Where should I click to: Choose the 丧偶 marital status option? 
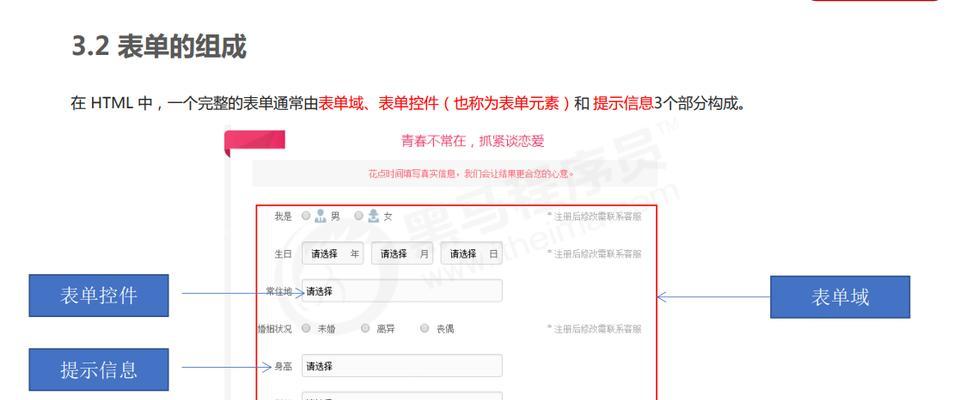425,329
